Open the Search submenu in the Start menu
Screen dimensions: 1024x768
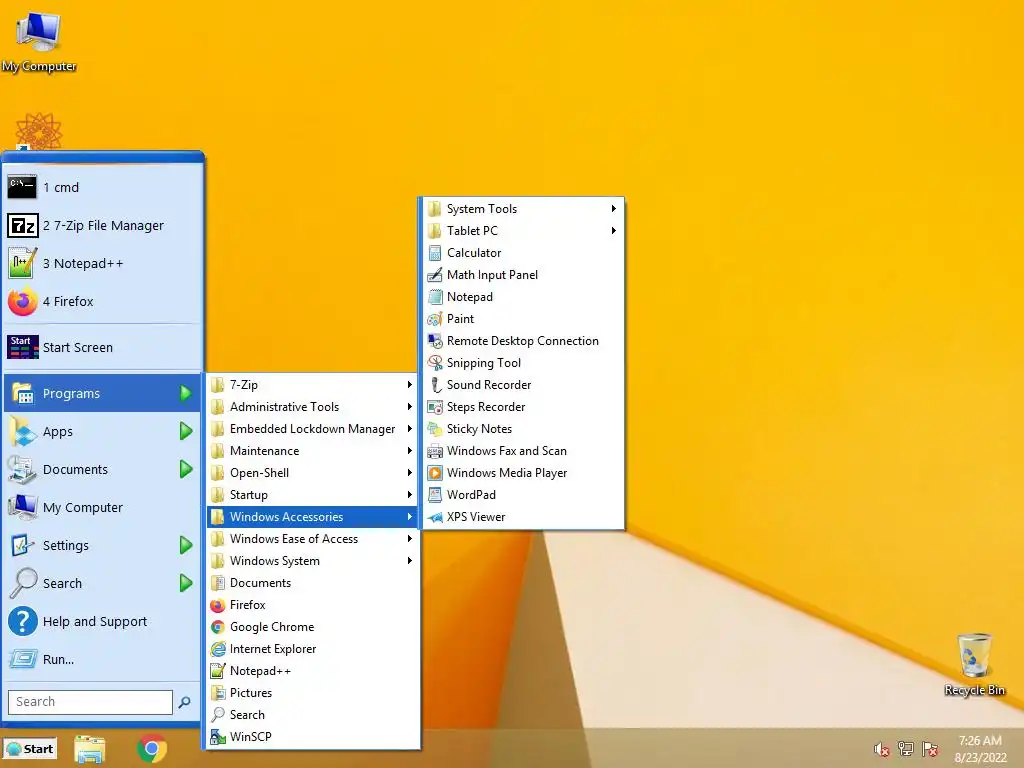103,583
